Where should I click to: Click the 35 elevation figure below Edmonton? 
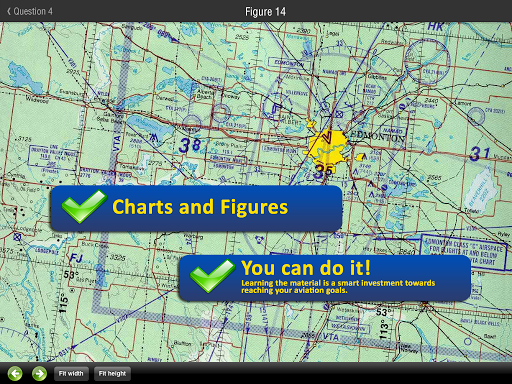tap(323, 171)
